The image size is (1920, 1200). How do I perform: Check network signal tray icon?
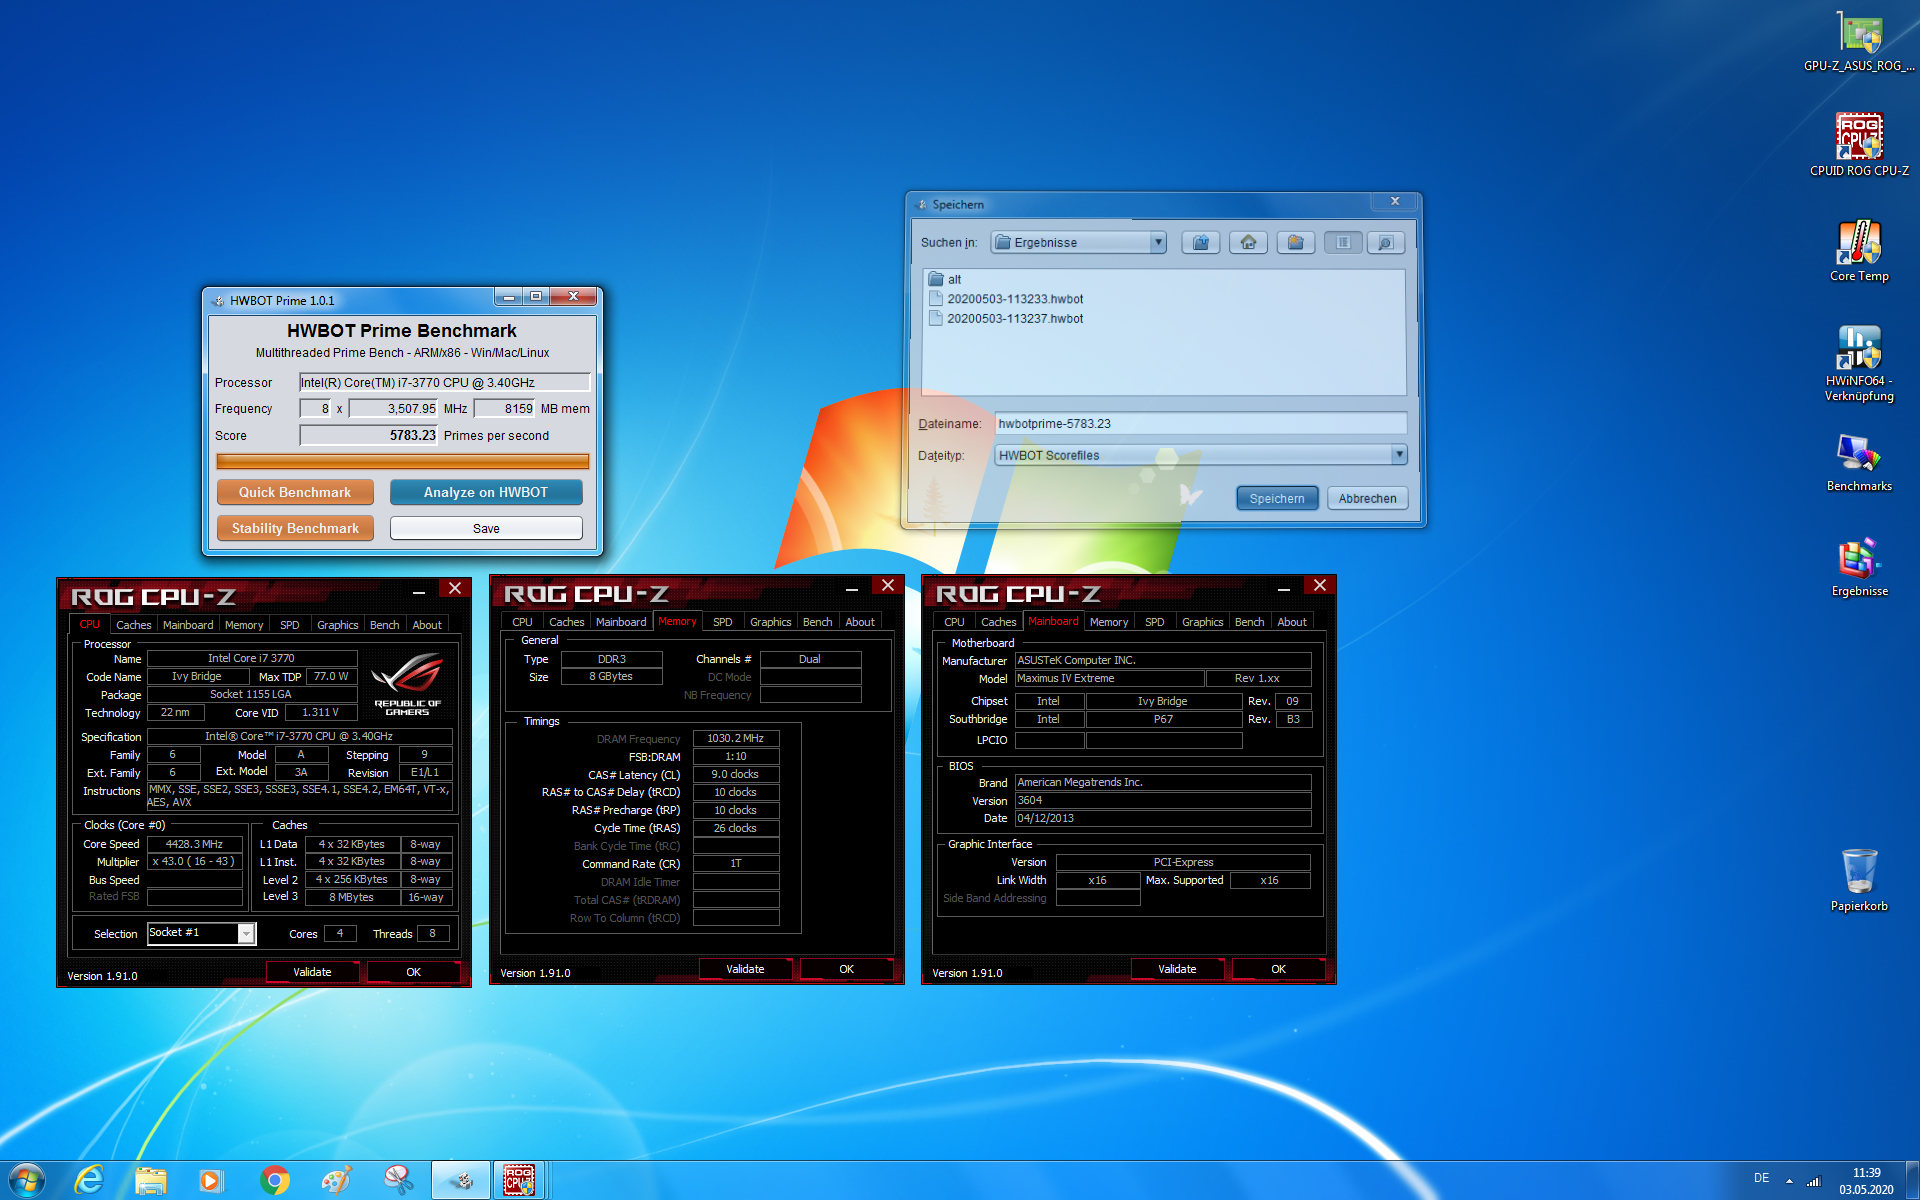coord(1814,1181)
